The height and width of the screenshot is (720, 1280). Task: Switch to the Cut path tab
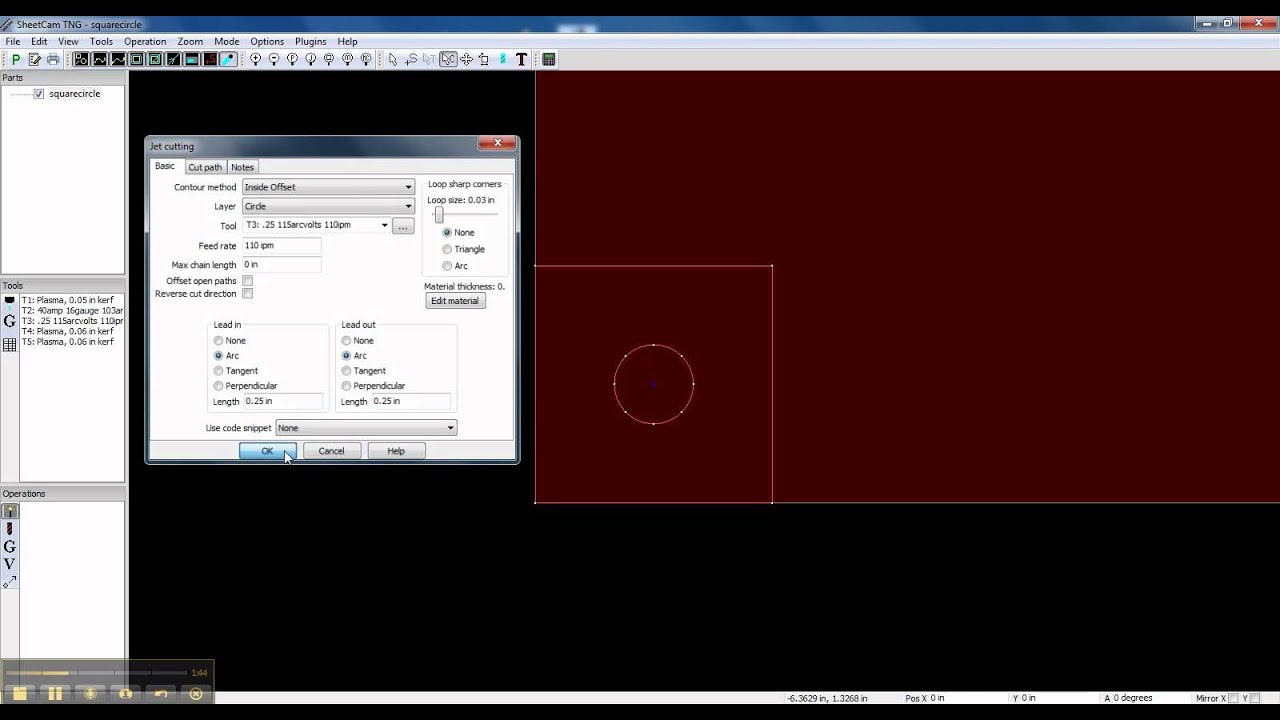[205, 167]
